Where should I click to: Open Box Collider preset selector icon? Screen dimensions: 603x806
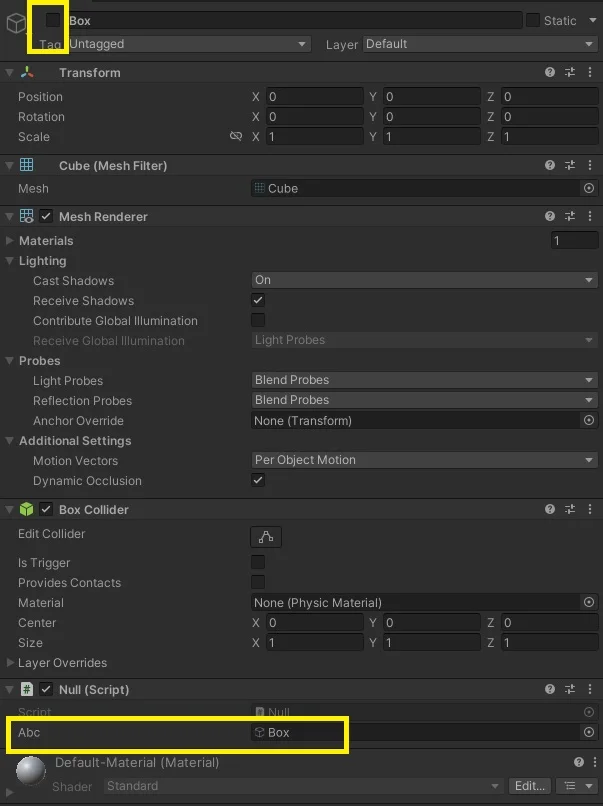point(570,509)
